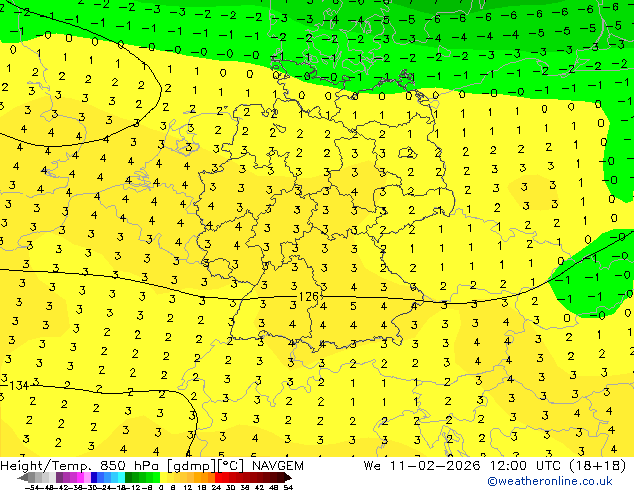Viewport: 634px width, 490px height.
Task: Click the pure red swatch in the legend
Action: coord(218,478)
